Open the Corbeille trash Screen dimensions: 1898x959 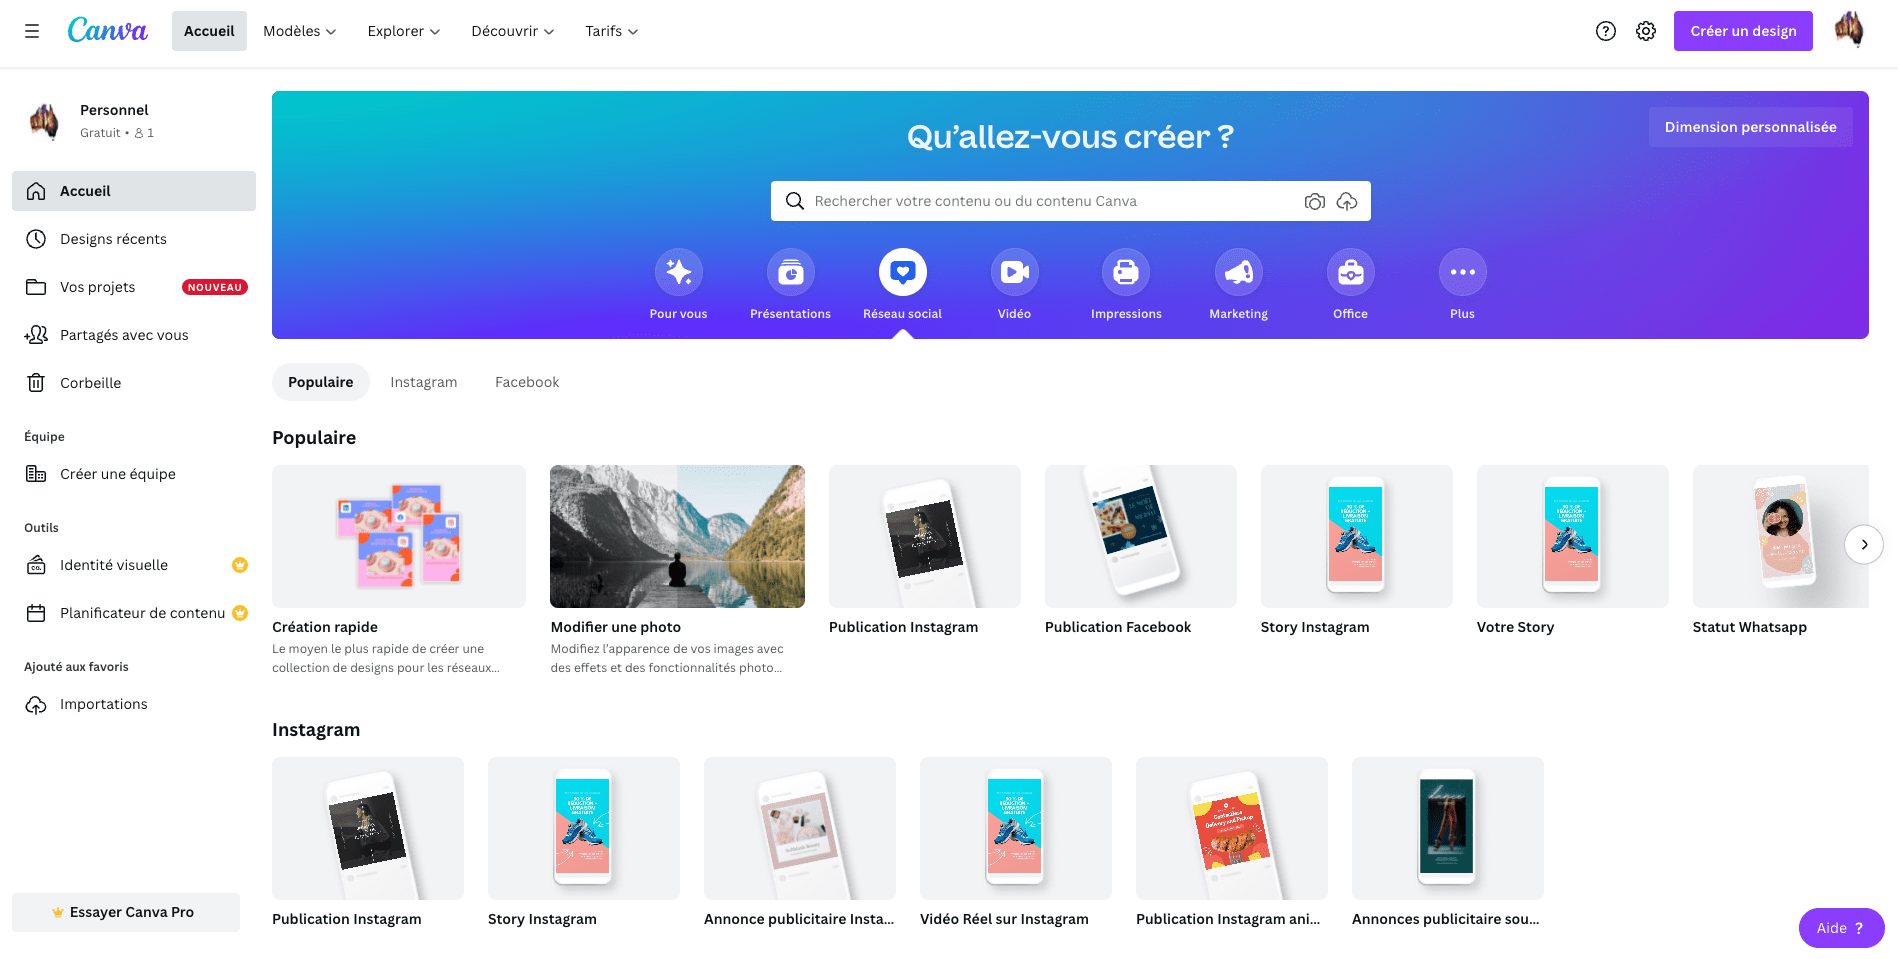134,383
